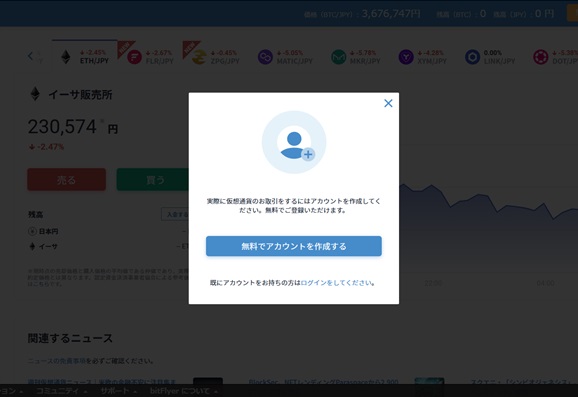Click the green 買う buy button
The width and height of the screenshot is (578, 397).
click(x=153, y=180)
